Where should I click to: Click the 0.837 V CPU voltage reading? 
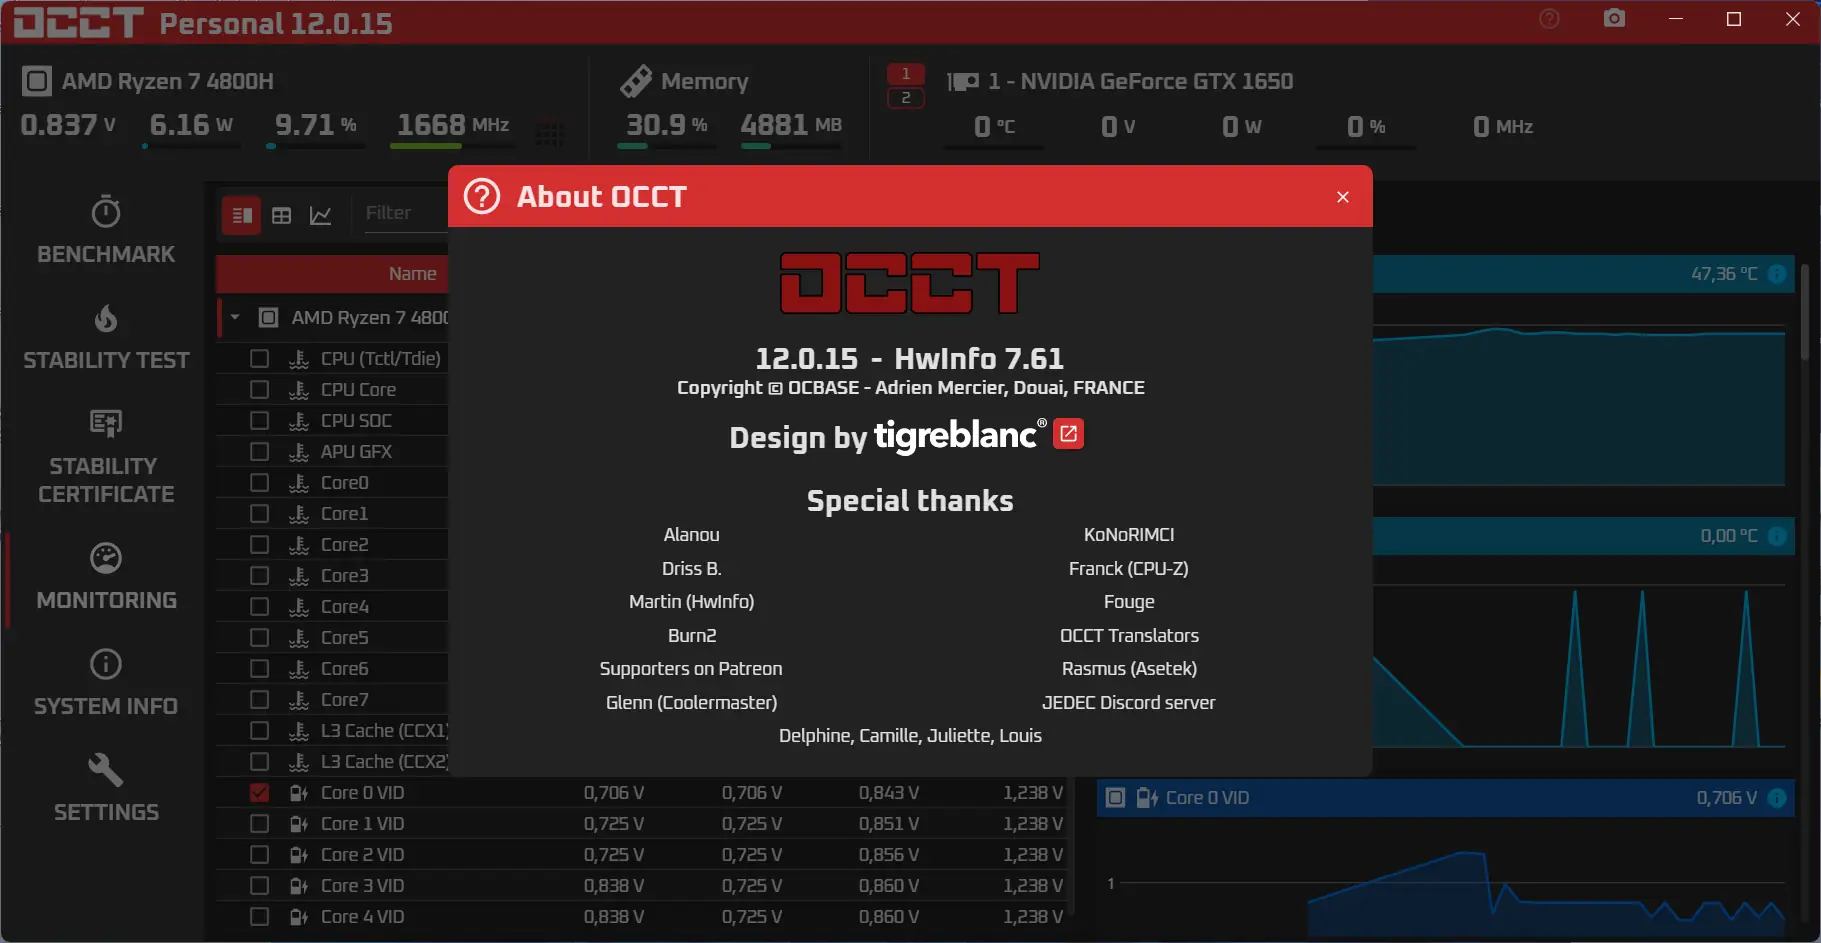(x=68, y=125)
